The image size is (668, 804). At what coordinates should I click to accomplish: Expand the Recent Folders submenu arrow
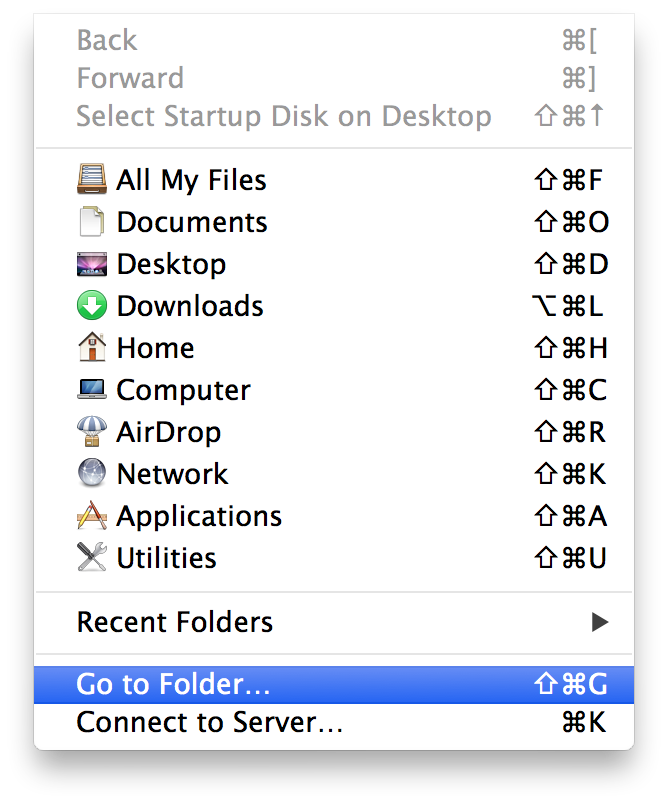click(599, 622)
